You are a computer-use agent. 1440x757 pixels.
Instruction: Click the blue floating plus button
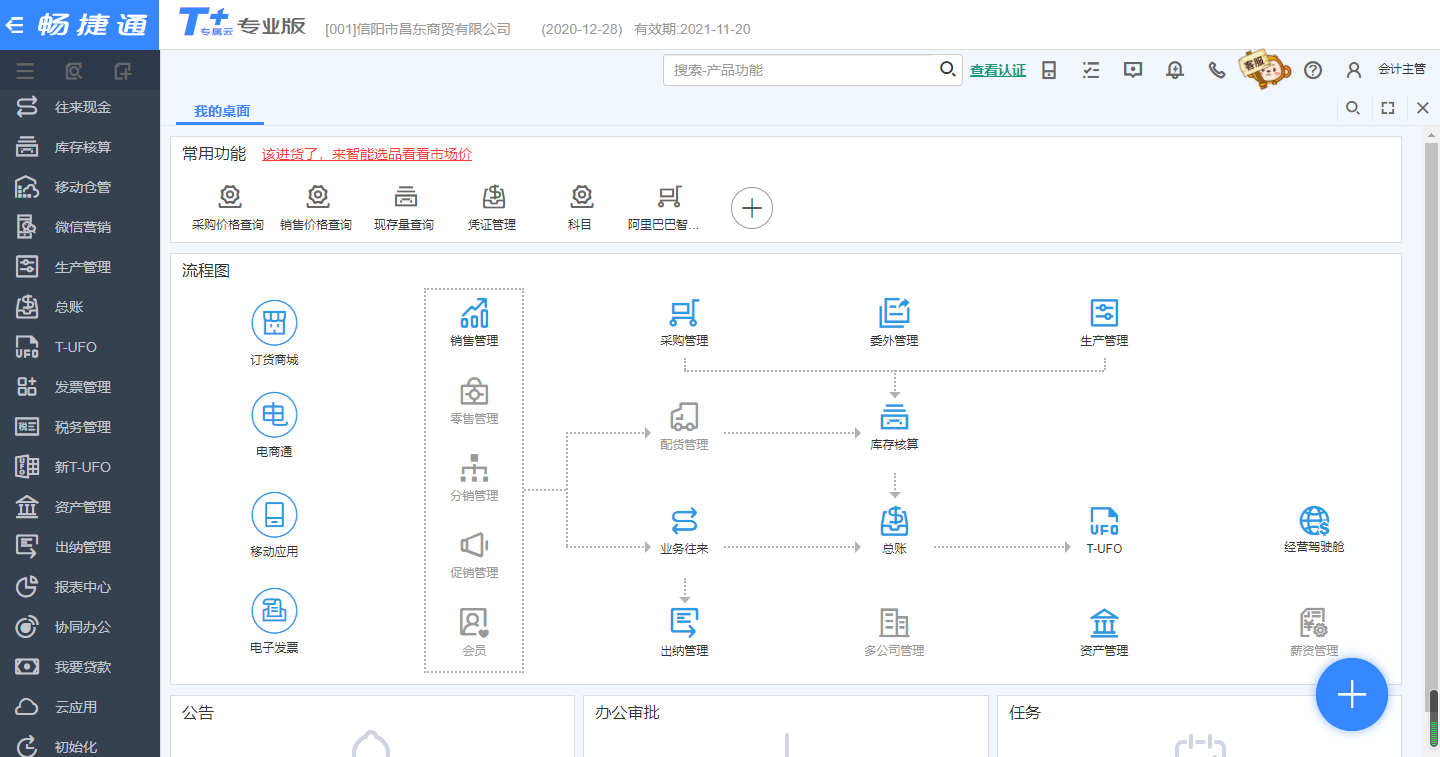pos(1352,695)
